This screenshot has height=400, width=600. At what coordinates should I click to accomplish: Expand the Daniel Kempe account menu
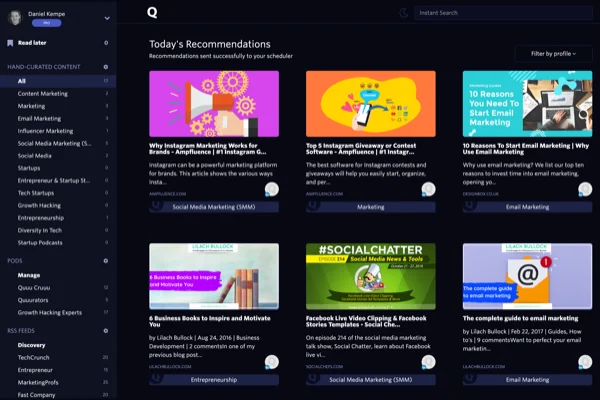107,18
